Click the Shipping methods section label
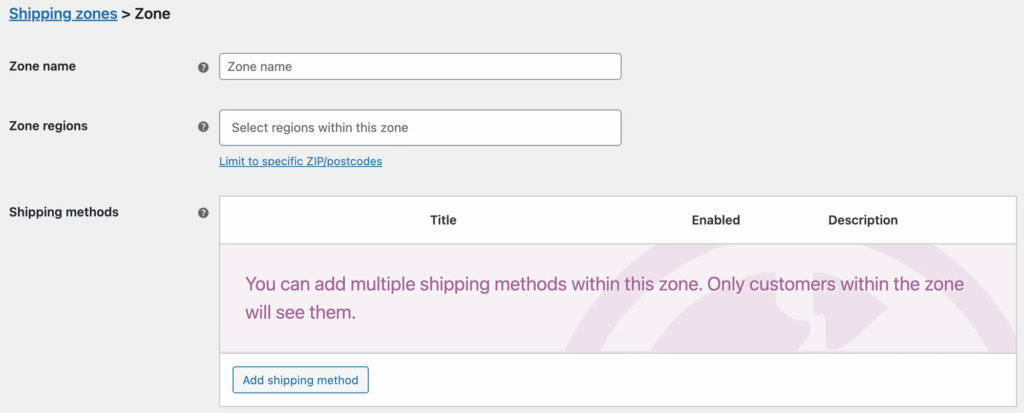Image resolution: width=1024 pixels, height=413 pixels. click(x=64, y=212)
